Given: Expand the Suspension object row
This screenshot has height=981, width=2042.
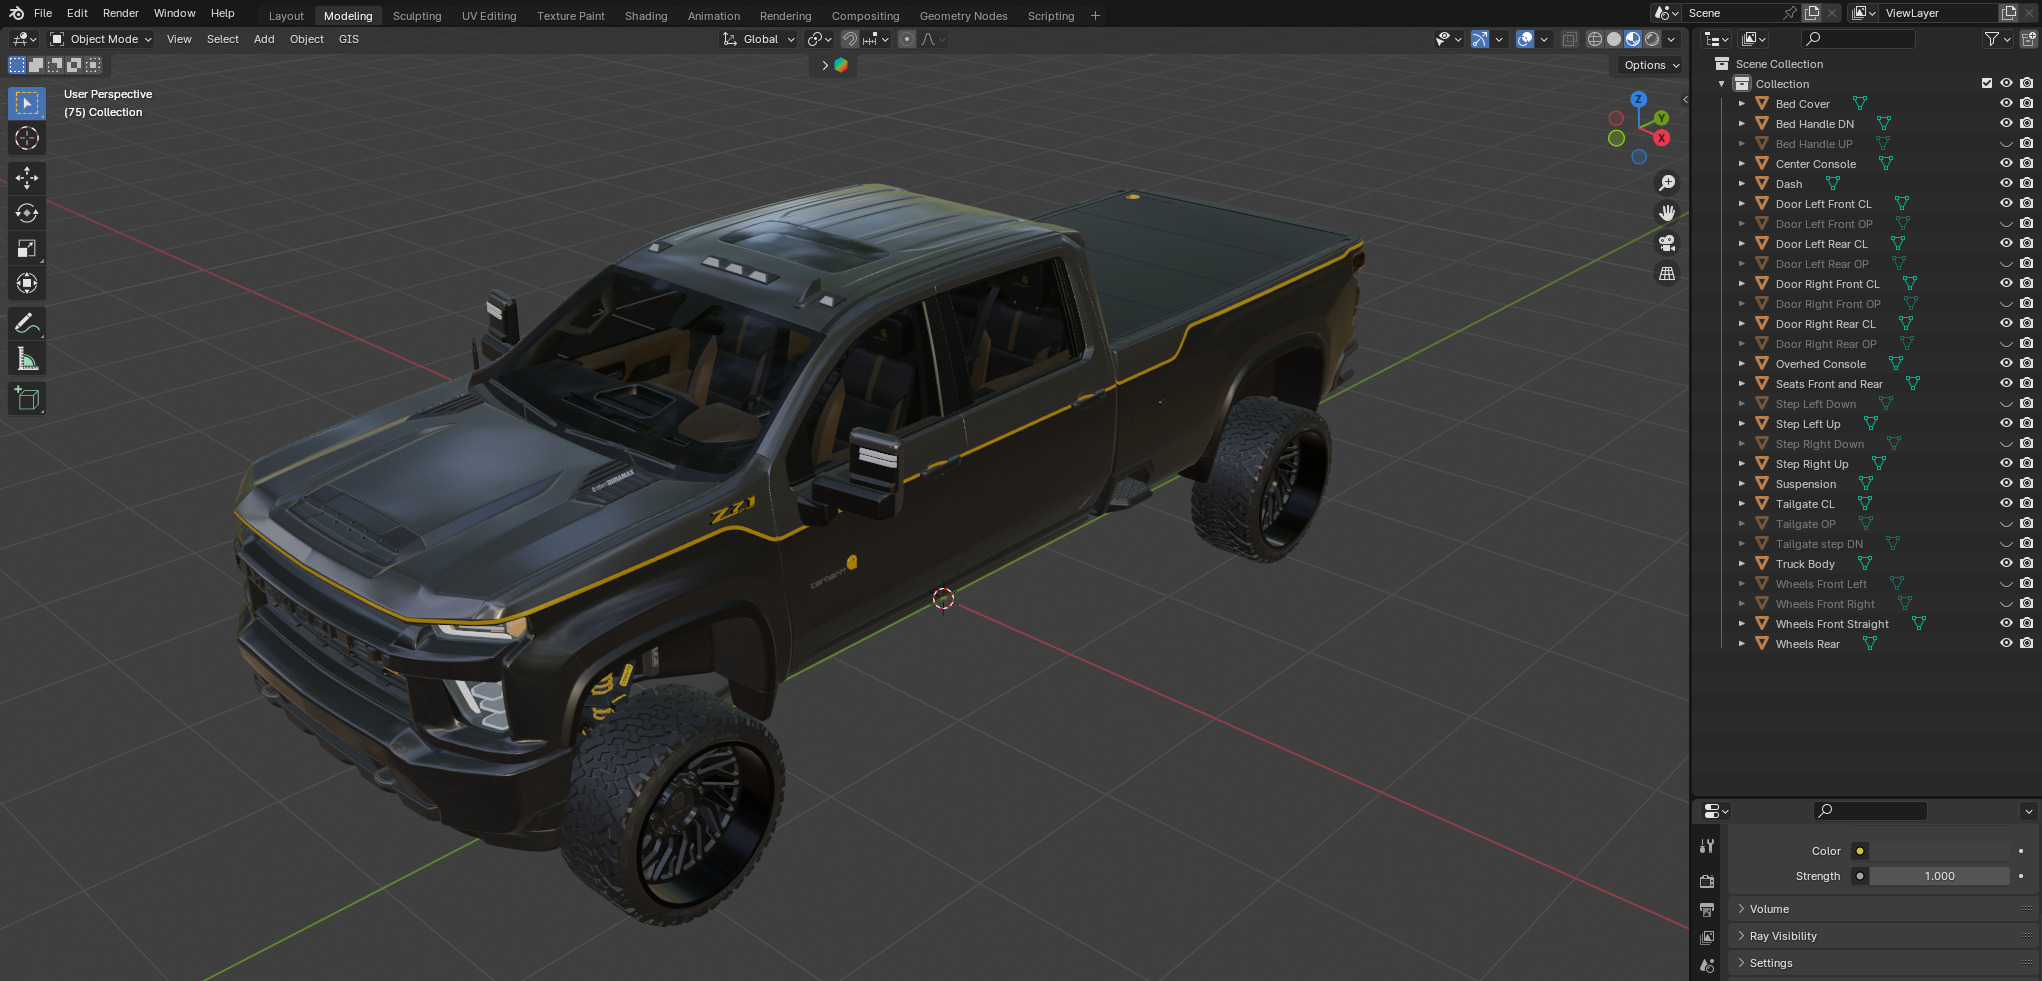Looking at the screenshot, I should (x=1741, y=483).
